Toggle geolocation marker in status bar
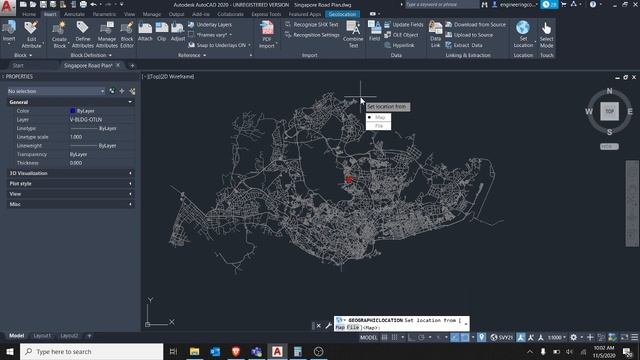The height and width of the screenshot is (360, 640). (x=482, y=338)
